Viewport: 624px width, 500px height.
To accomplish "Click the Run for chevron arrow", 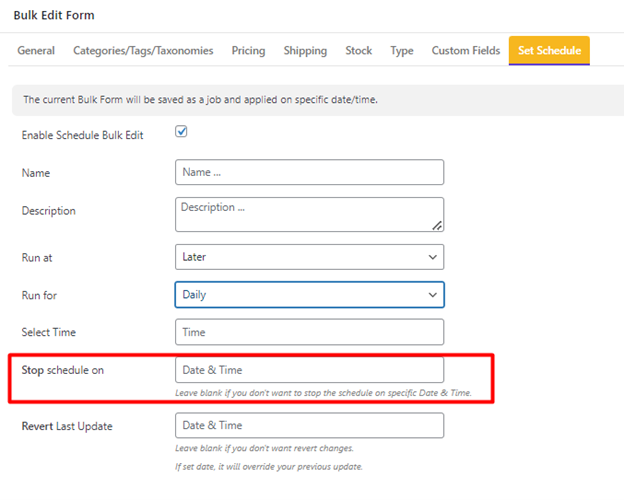I will 433,295.
